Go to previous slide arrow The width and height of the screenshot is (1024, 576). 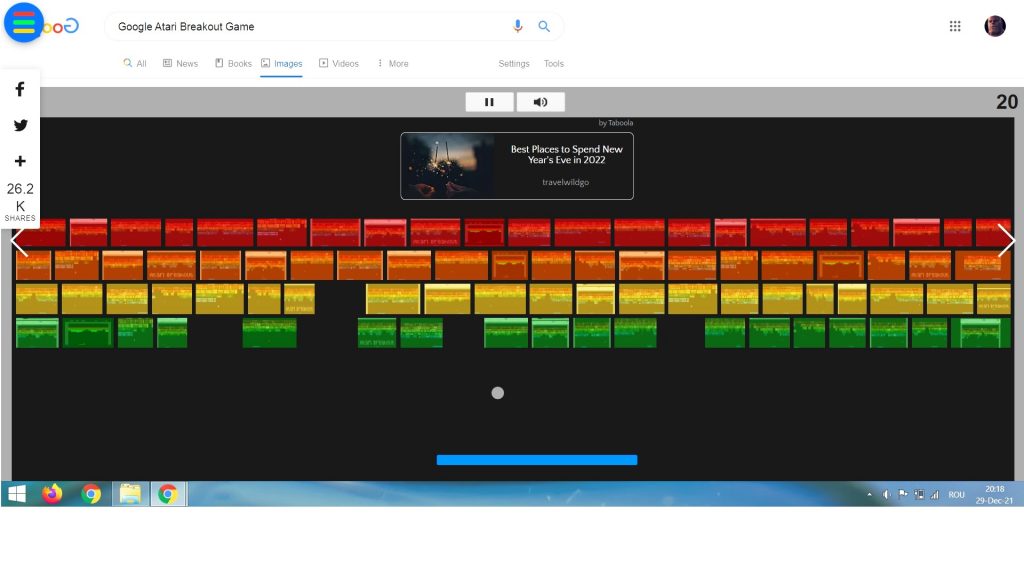click(20, 241)
